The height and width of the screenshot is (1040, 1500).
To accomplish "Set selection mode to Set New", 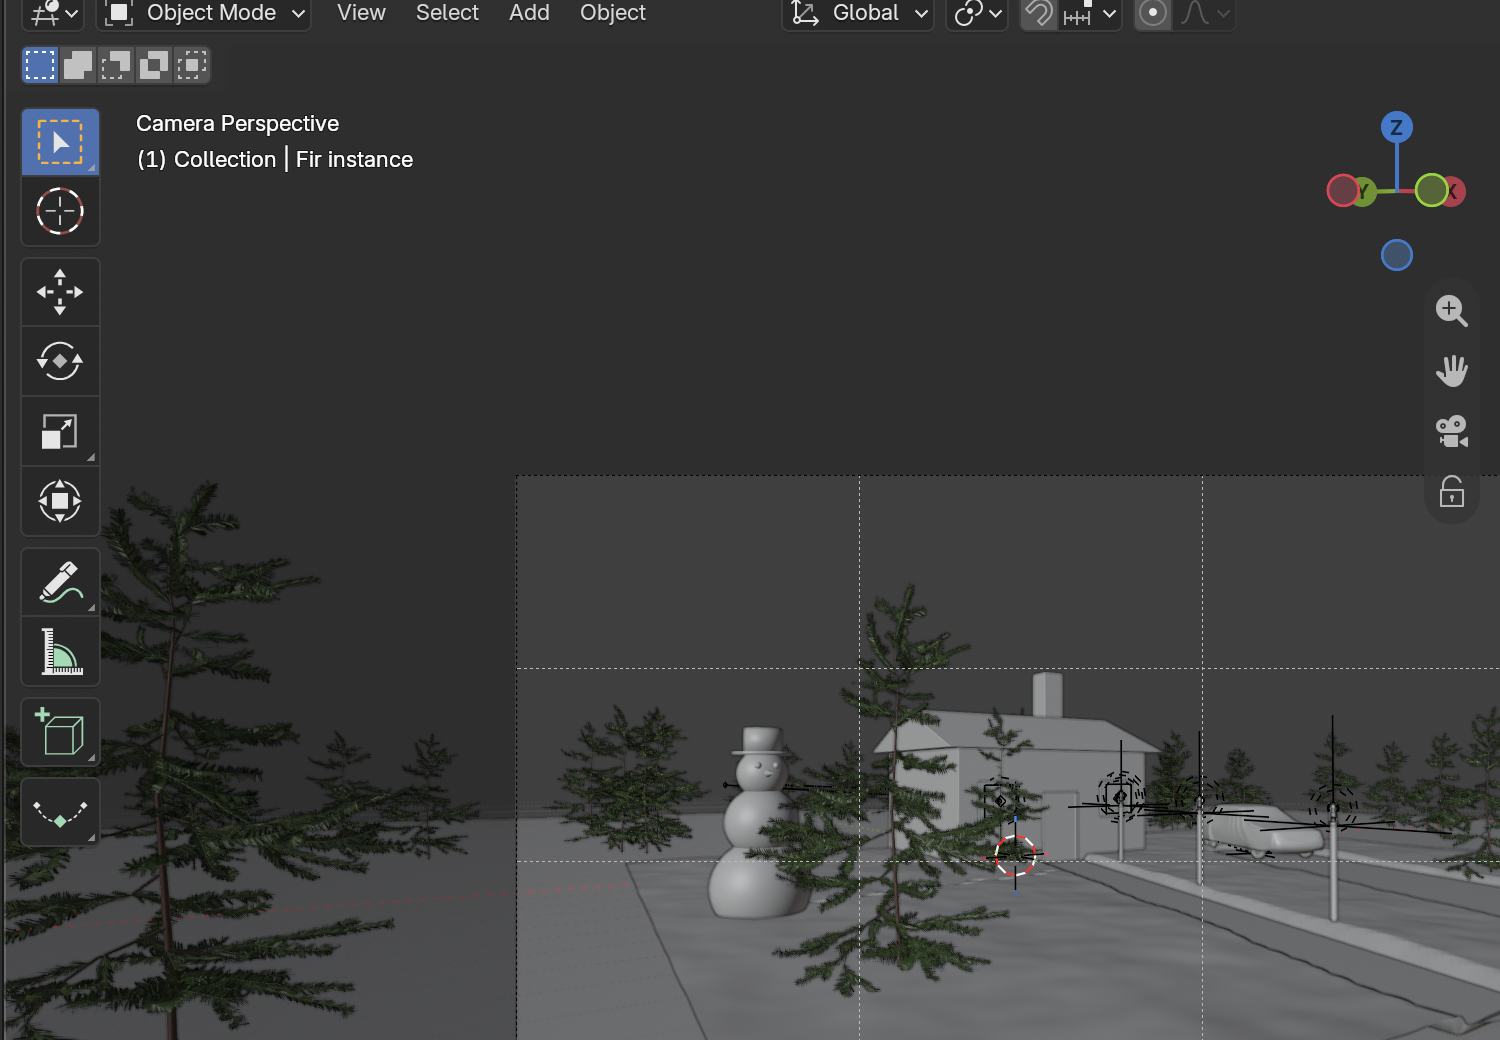I will pos(40,65).
